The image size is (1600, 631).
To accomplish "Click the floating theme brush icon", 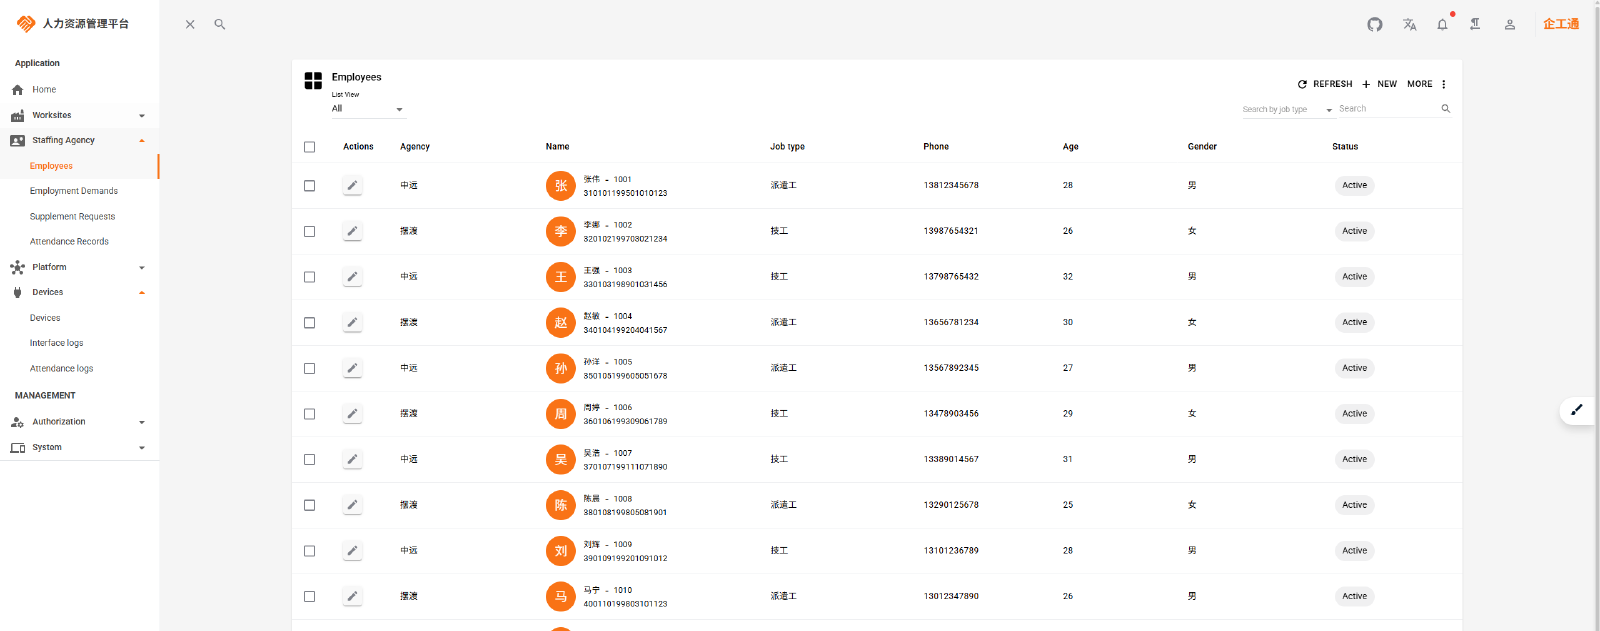I will click(x=1577, y=410).
